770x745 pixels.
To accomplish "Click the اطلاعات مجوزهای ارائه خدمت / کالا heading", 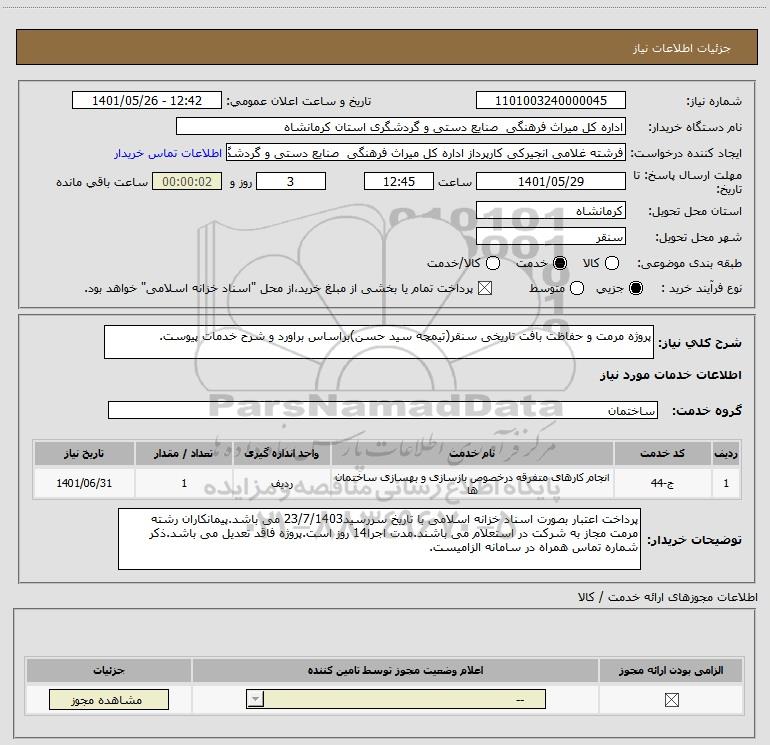I will 668,597.
